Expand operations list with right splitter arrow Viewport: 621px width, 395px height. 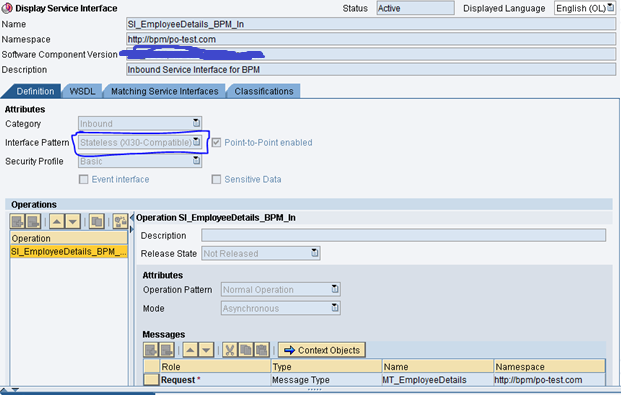tap(132, 229)
